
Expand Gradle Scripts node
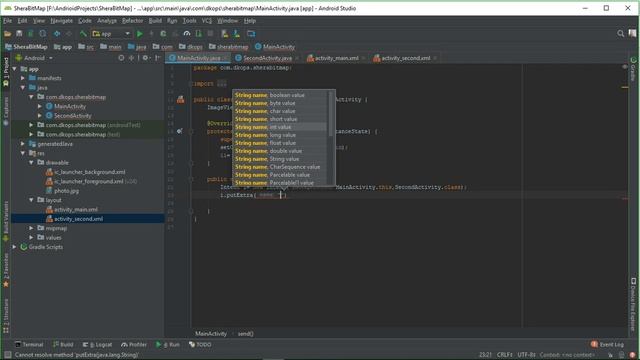point(15,247)
